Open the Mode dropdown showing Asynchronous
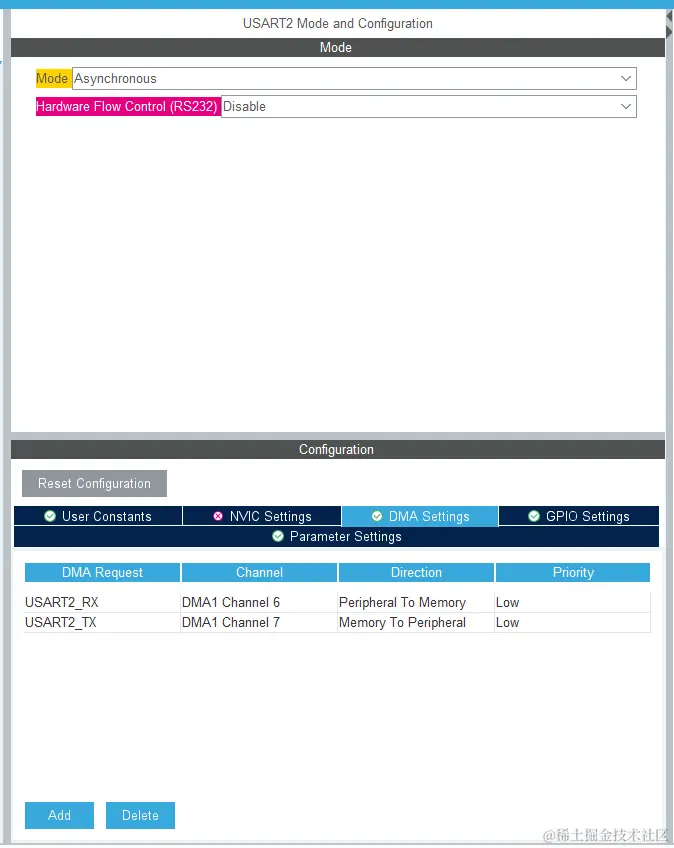Screen dimensions: 674x848 [x=354, y=78]
